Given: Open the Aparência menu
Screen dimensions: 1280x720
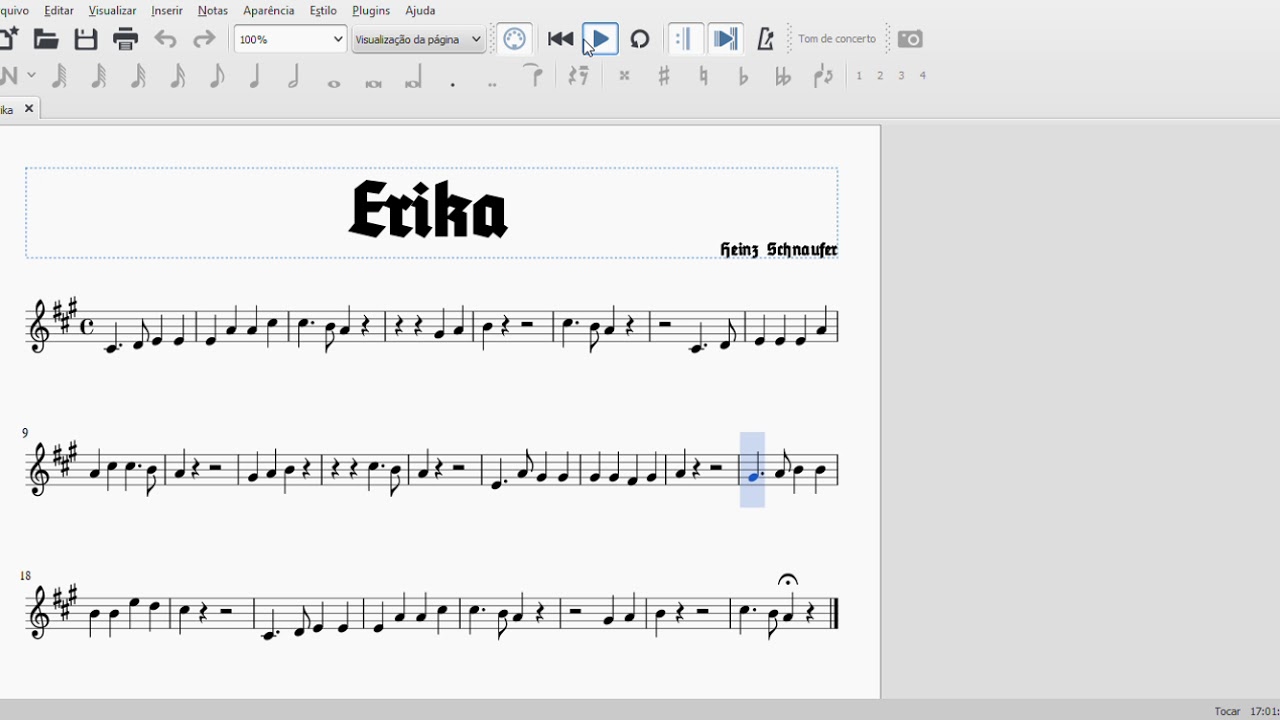Looking at the screenshot, I should point(269,10).
